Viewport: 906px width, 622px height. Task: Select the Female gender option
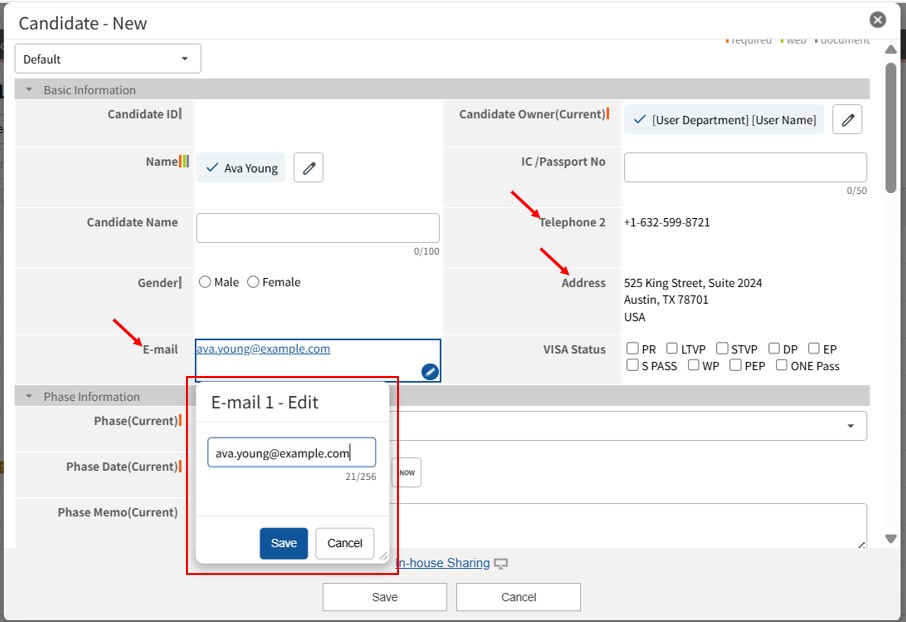point(253,282)
